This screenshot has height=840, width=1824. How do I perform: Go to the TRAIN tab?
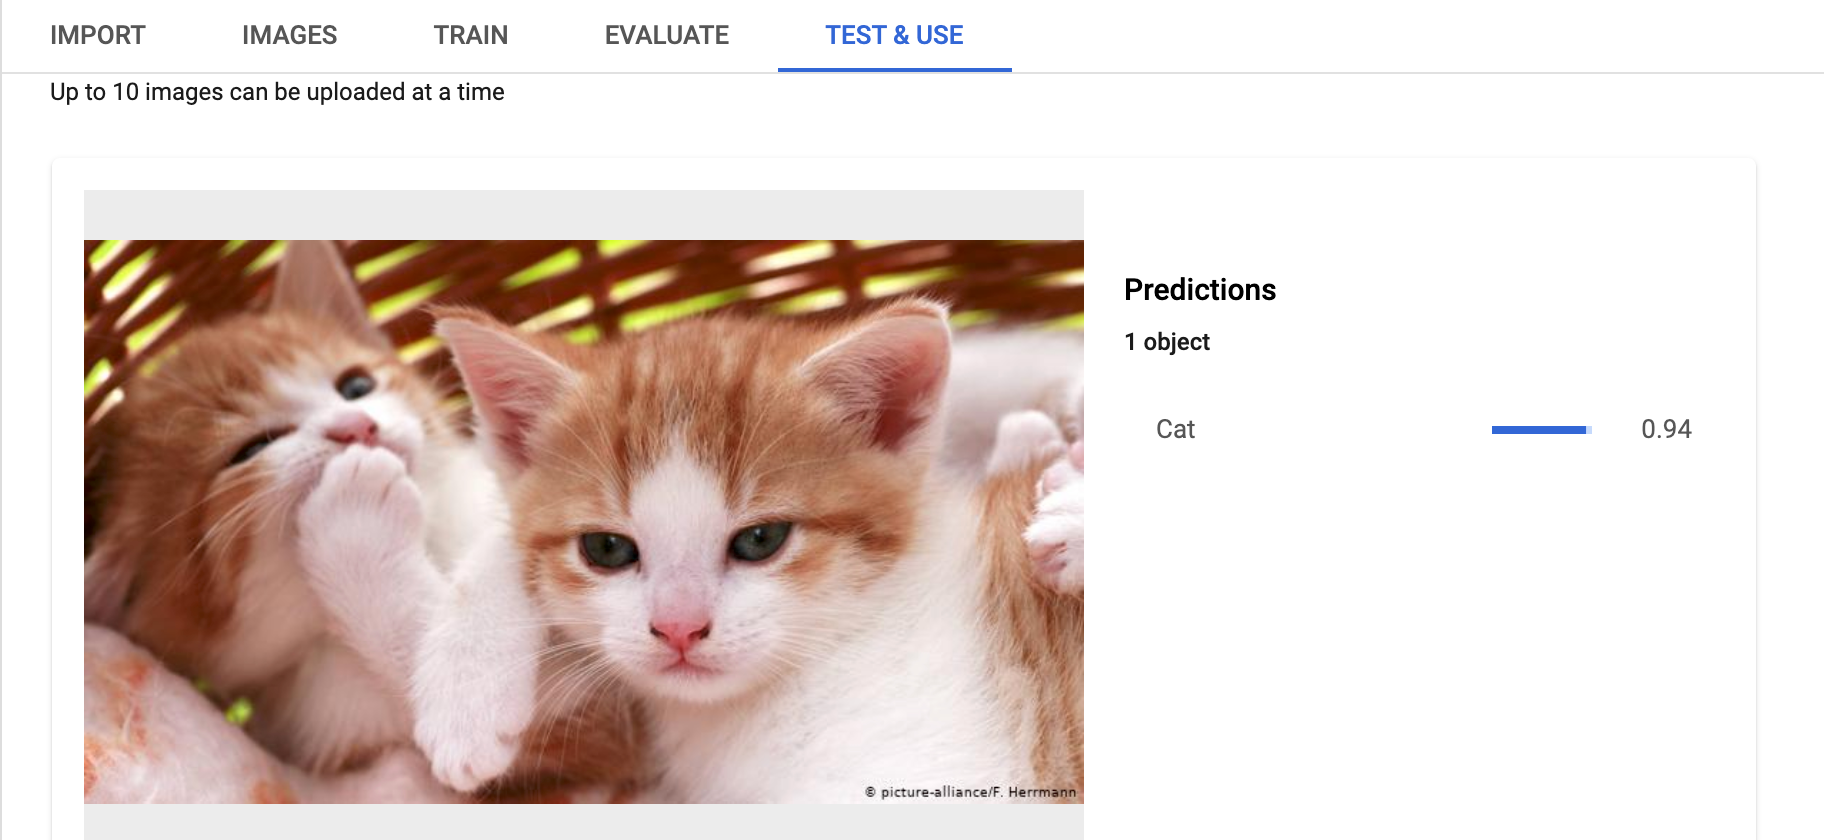(469, 35)
